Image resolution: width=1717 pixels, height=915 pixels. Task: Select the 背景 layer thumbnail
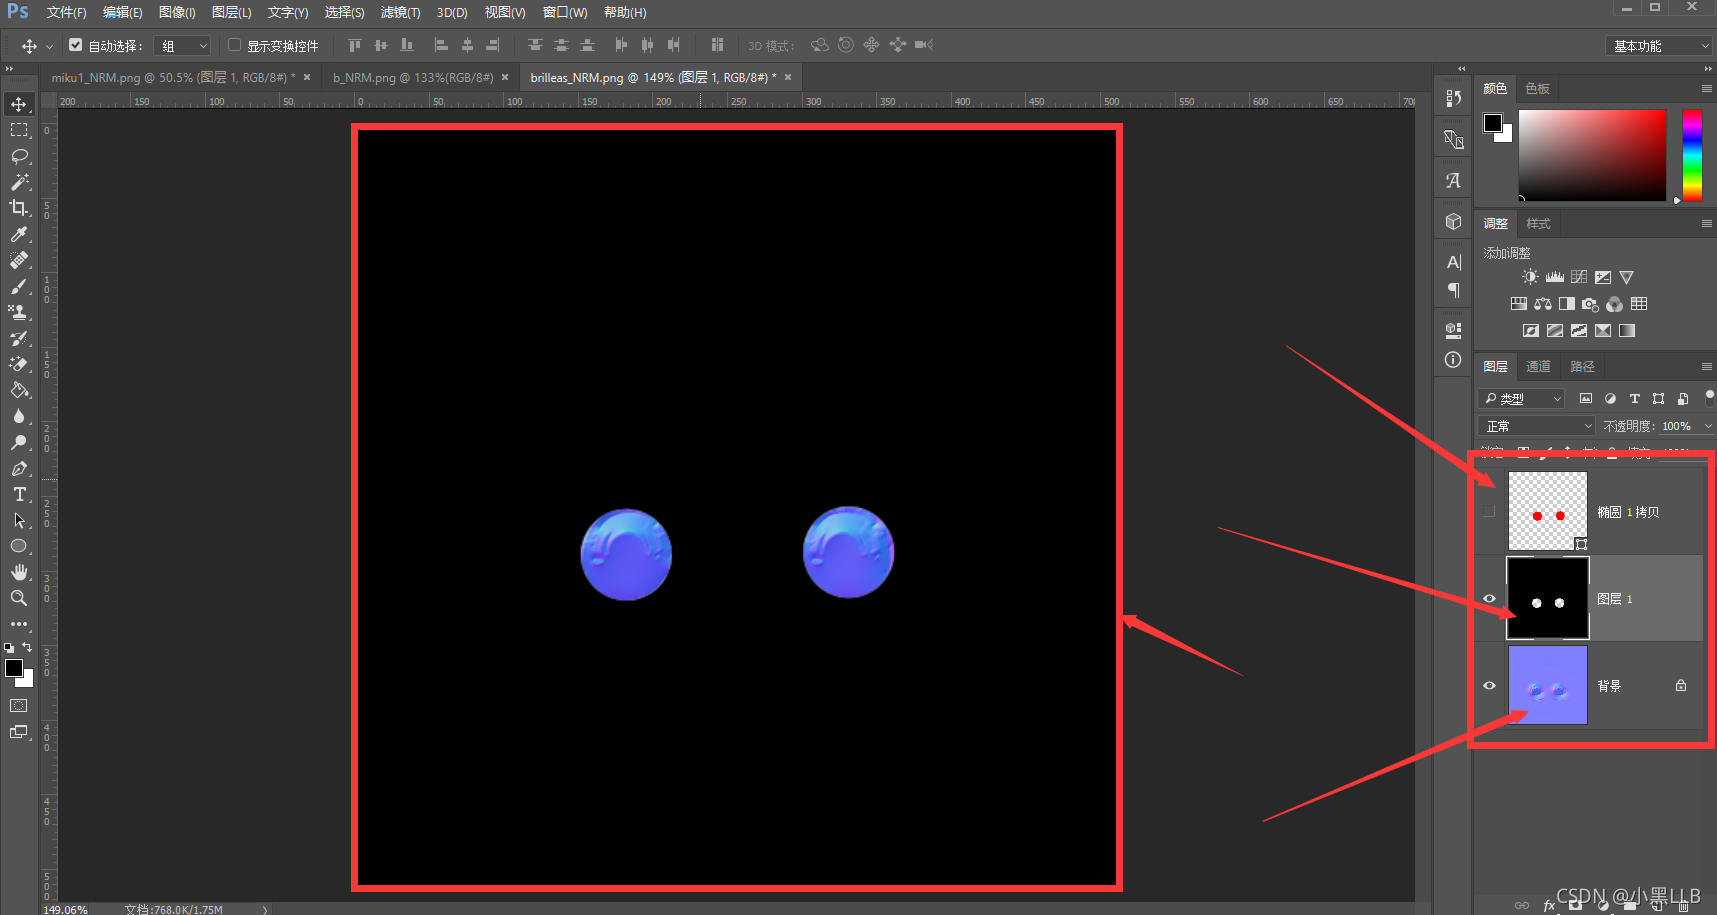(x=1547, y=685)
